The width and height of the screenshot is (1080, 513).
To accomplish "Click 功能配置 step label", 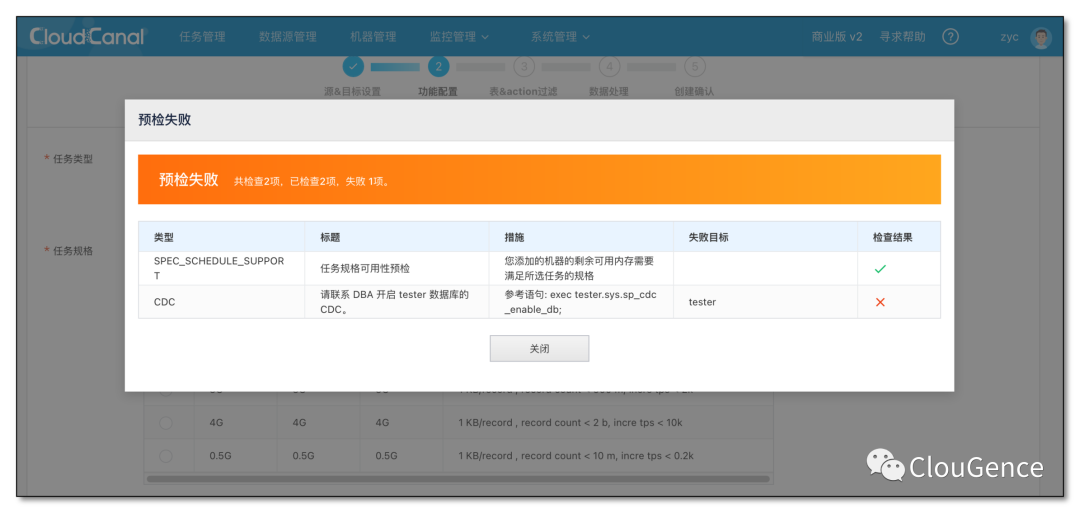I will coord(438,91).
